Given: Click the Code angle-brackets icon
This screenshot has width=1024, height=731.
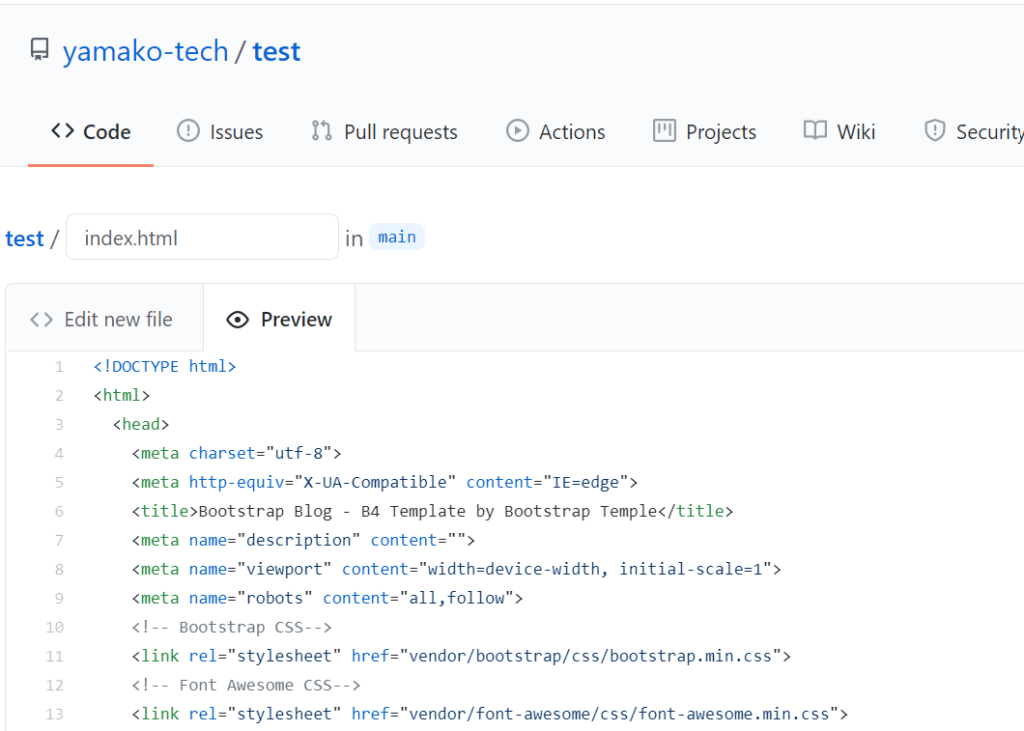Looking at the screenshot, I should (x=63, y=131).
